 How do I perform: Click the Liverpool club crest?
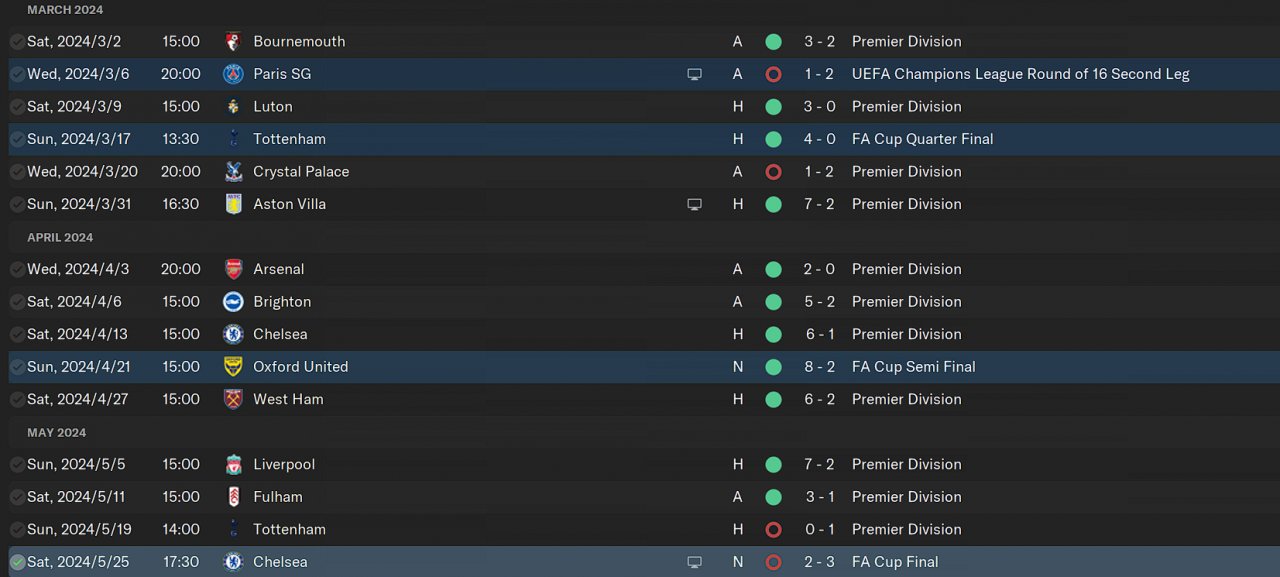(x=233, y=464)
